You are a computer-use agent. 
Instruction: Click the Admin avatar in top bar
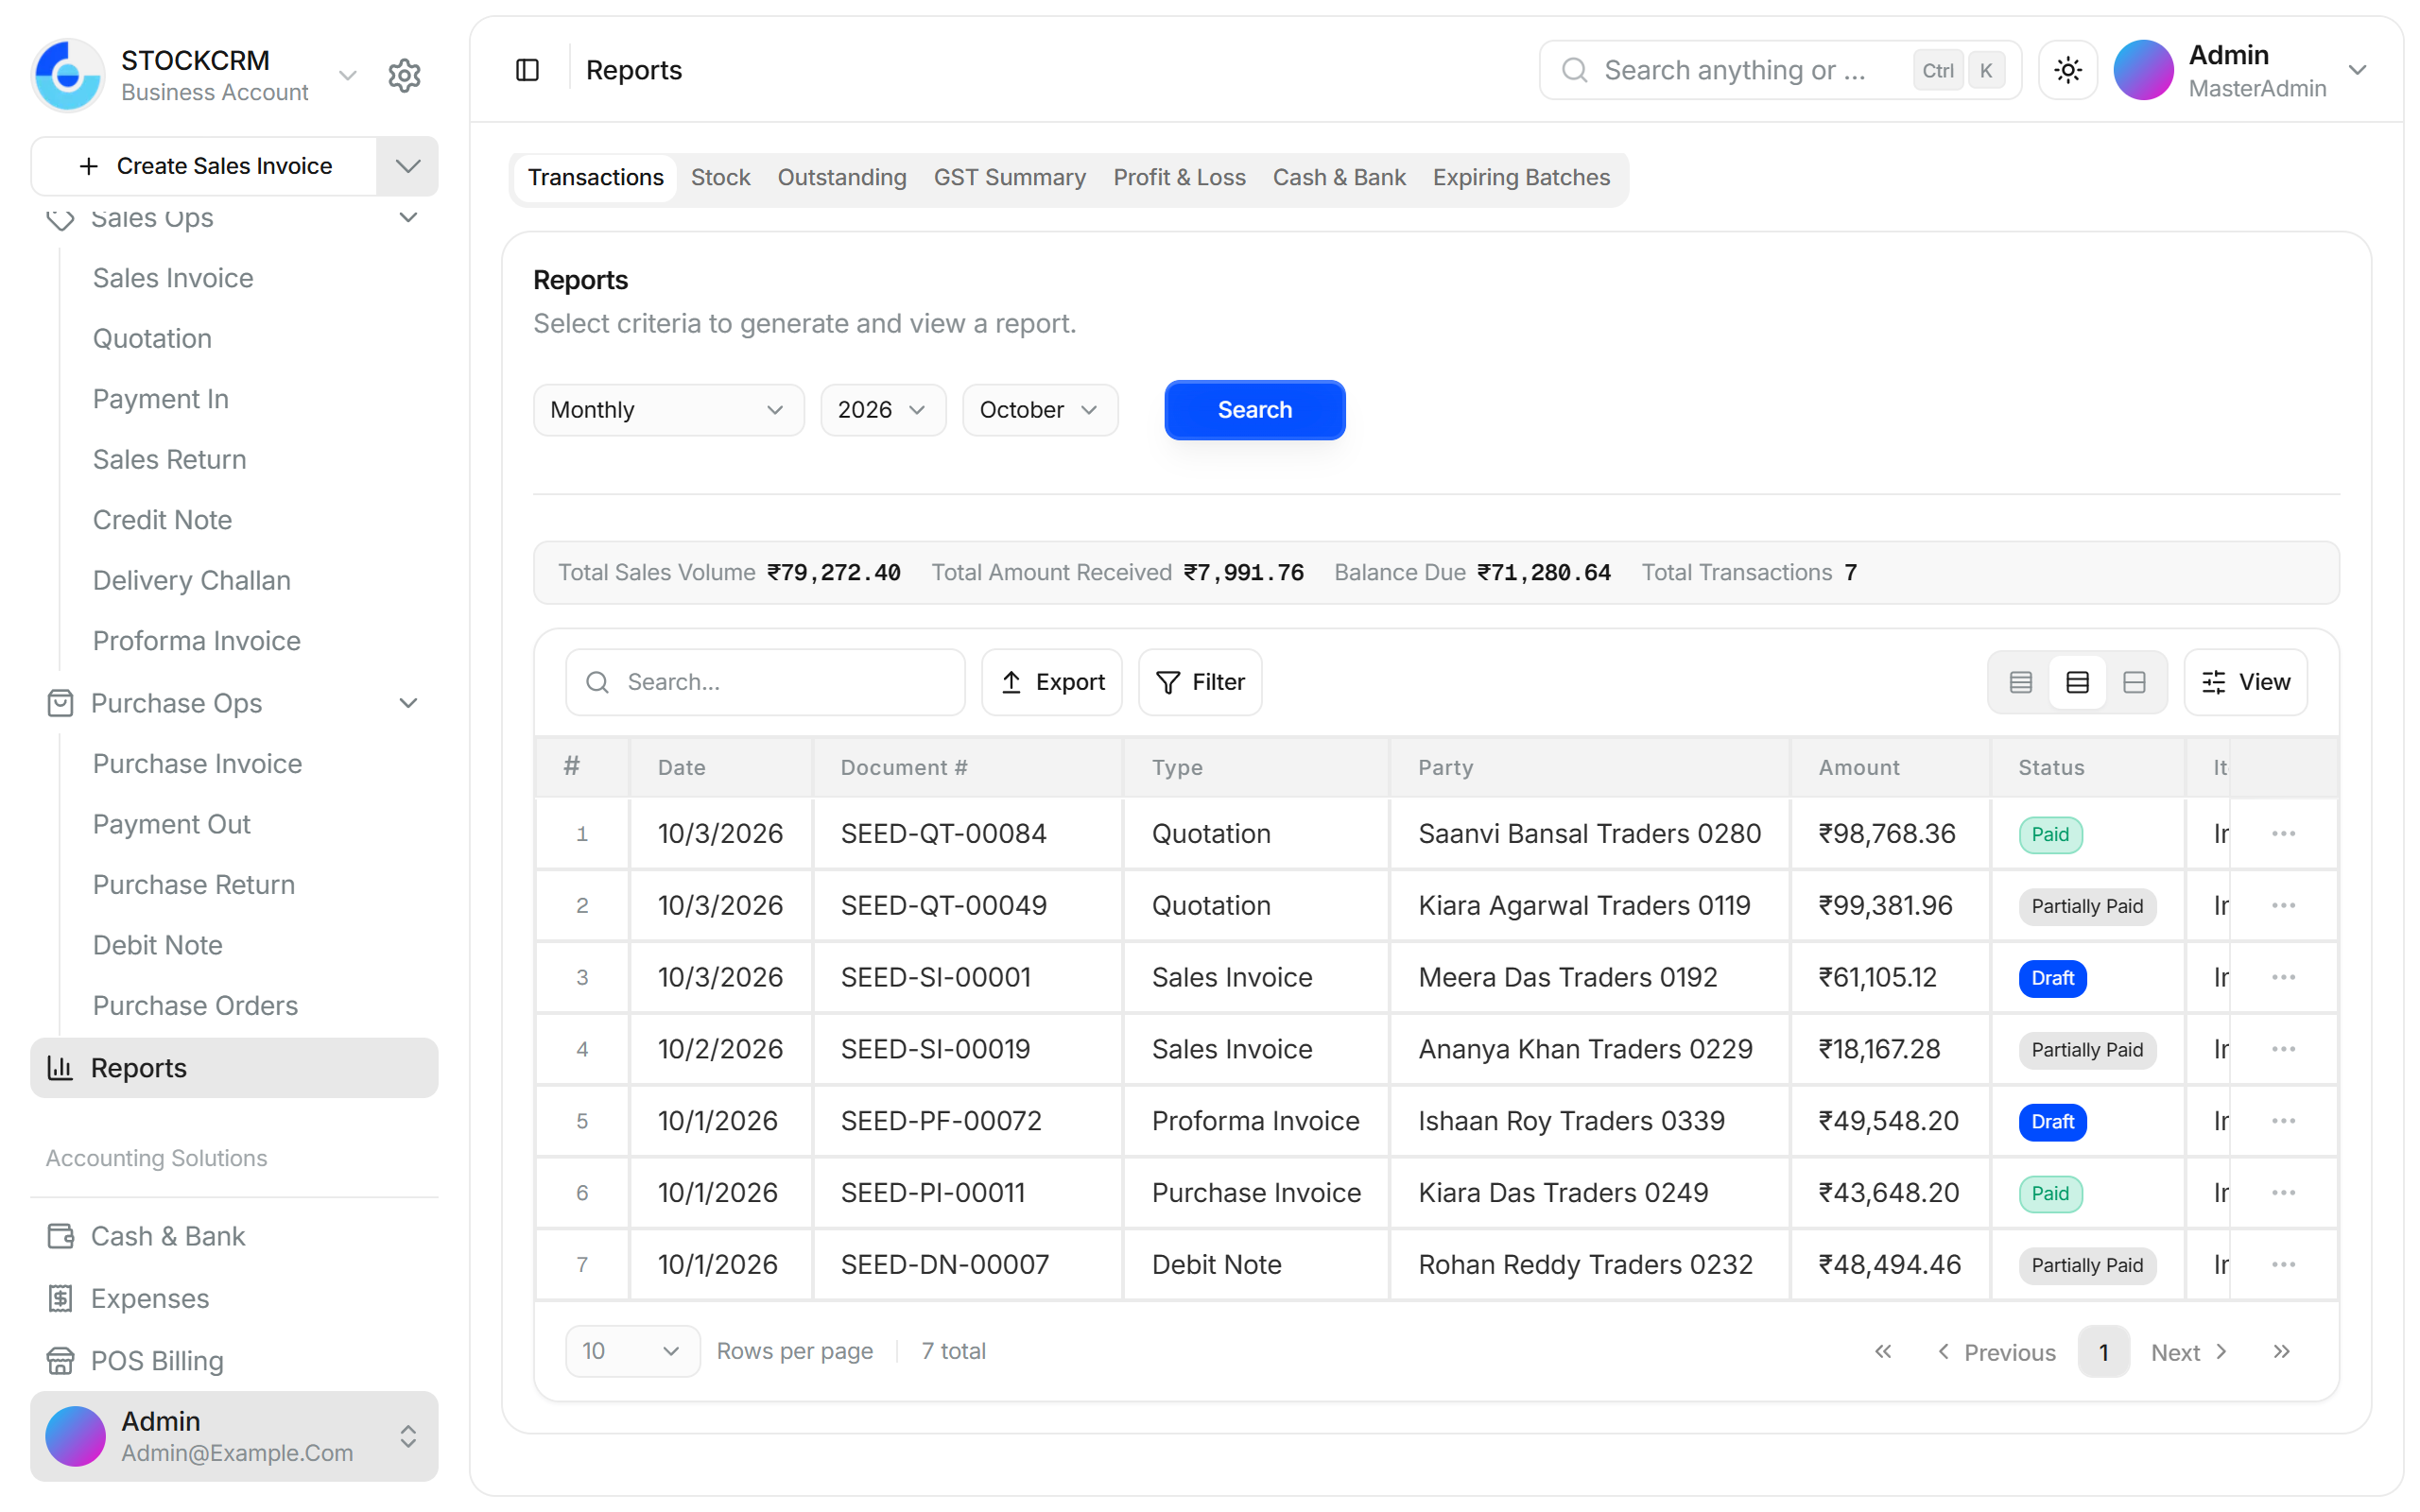(x=2143, y=70)
